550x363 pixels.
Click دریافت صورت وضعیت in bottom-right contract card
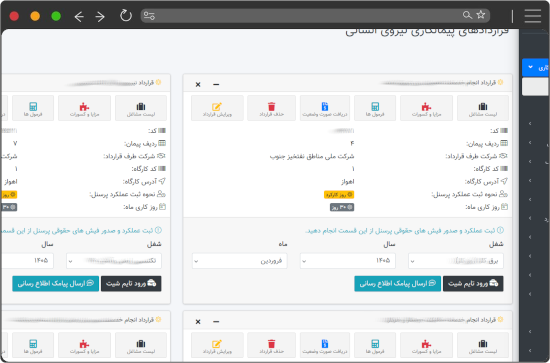[325, 345]
